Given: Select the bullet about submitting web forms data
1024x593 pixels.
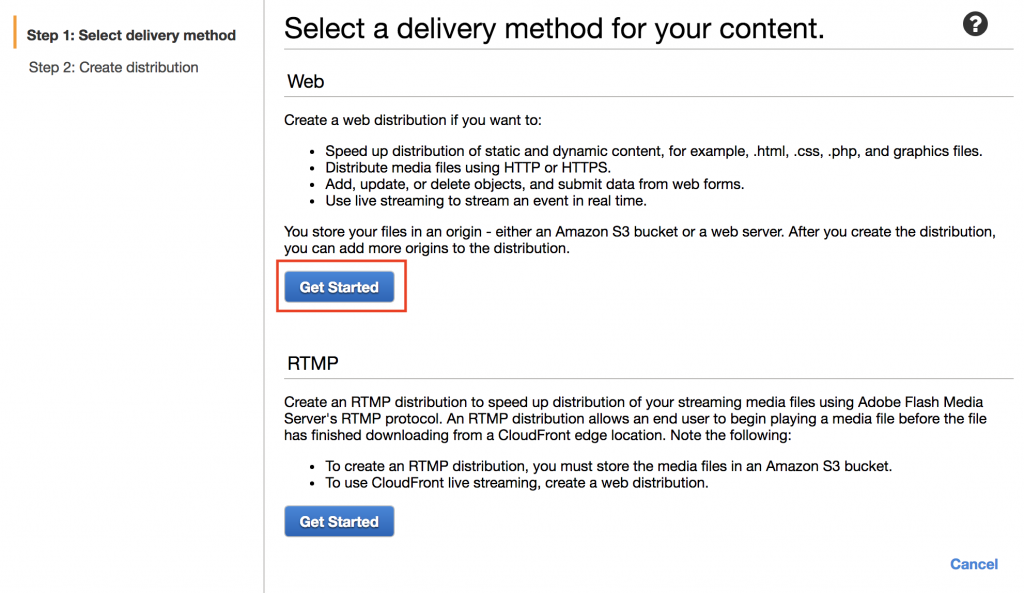Looking at the screenshot, I should click(534, 184).
